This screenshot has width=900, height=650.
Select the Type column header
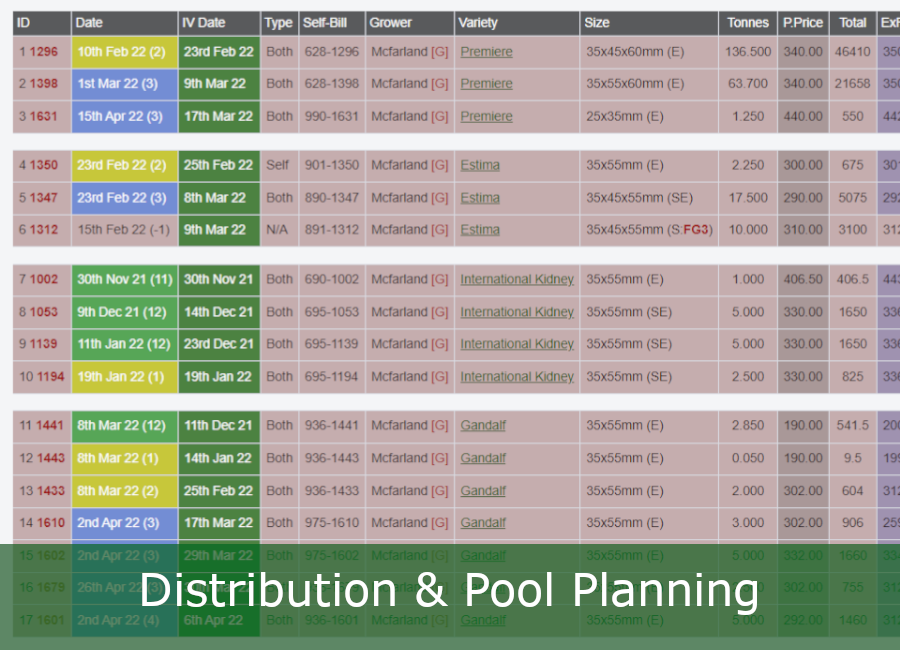click(x=278, y=23)
